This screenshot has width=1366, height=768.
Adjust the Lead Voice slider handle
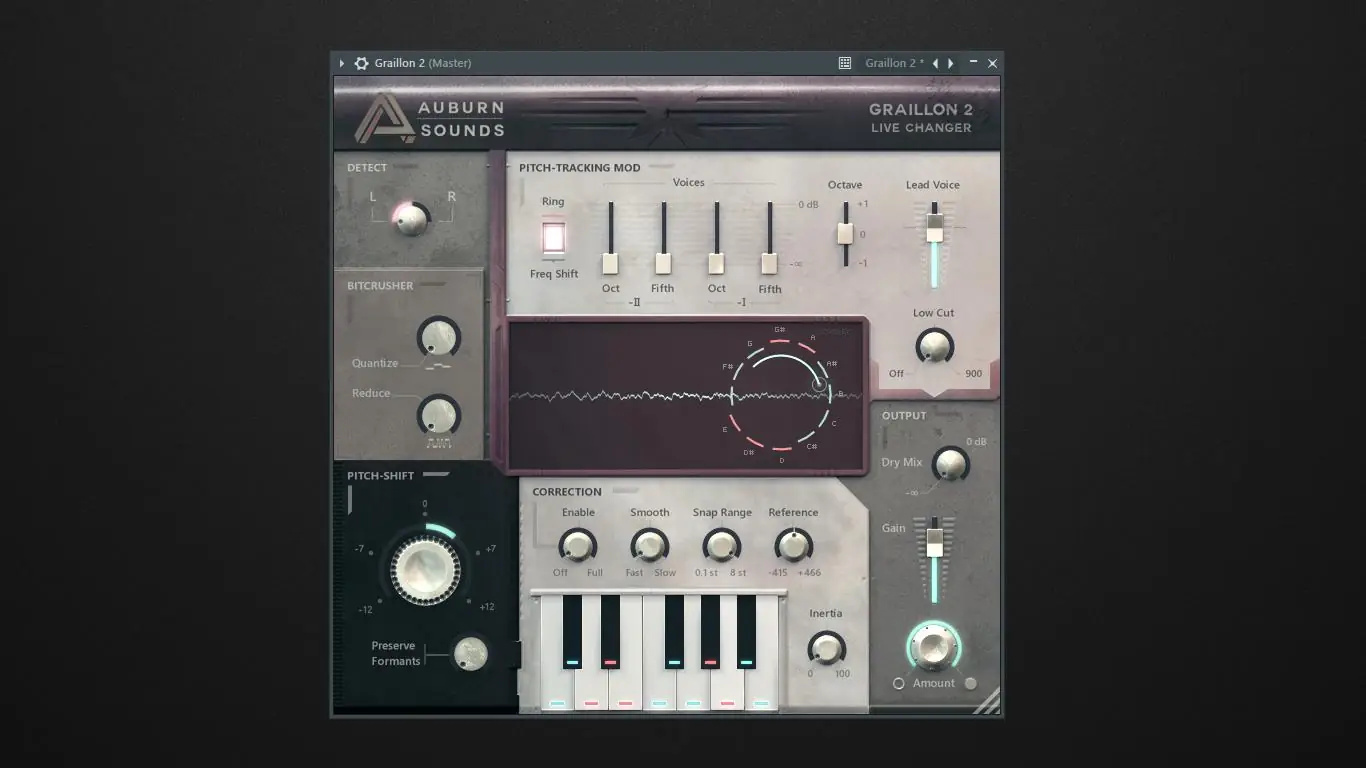point(934,227)
